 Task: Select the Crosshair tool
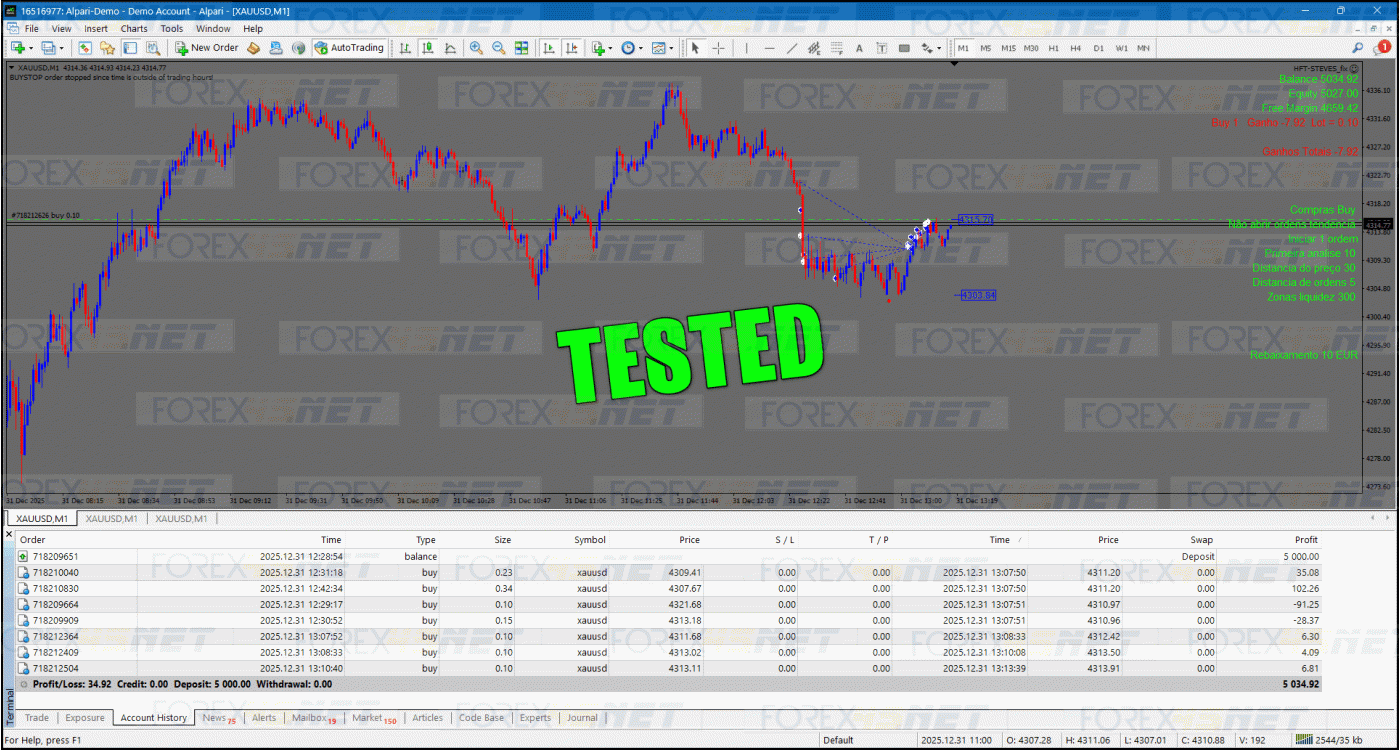tap(718, 47)
